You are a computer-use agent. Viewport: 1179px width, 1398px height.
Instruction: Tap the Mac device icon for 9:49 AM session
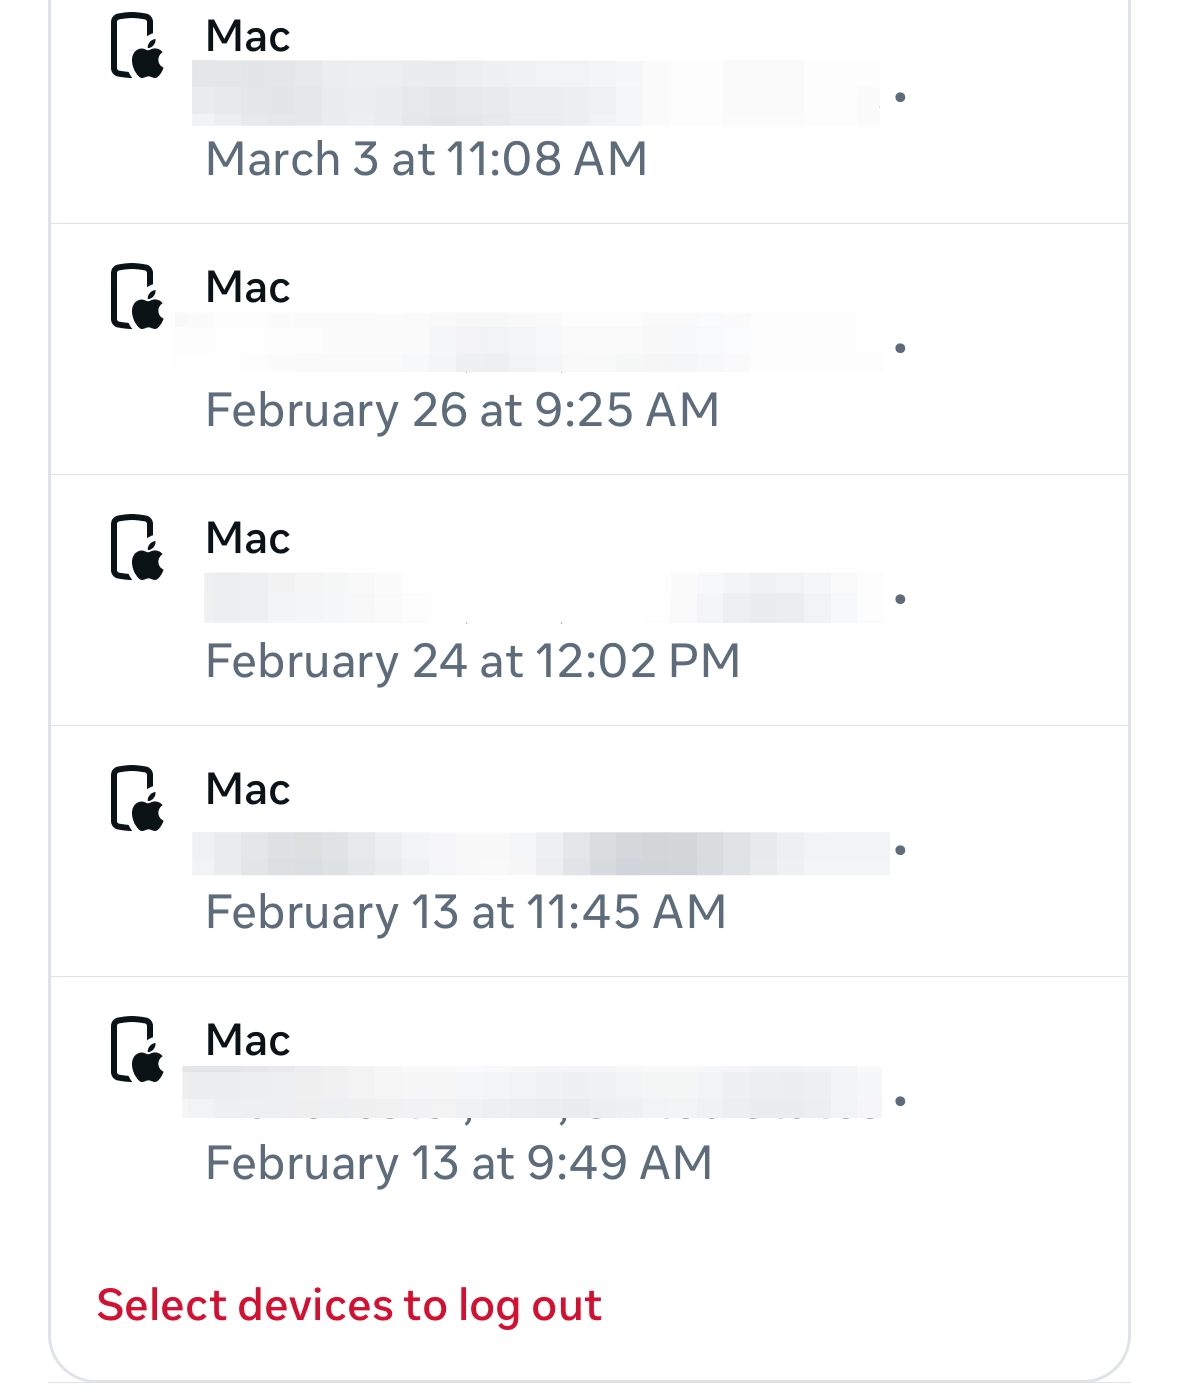point(137,1050)
